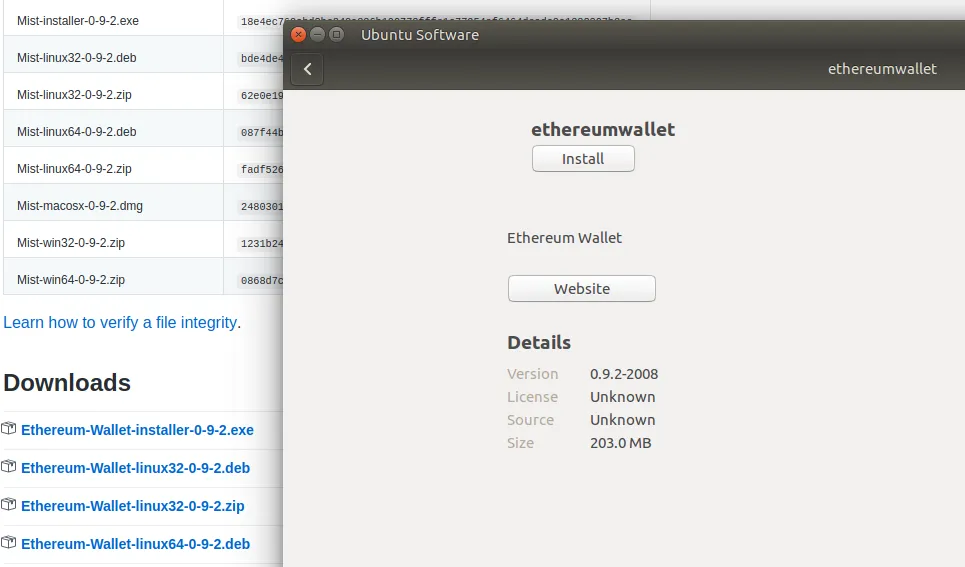Open the Ethereum Wallet Website button
Viewport: 965px width, 567px height.
582,289
